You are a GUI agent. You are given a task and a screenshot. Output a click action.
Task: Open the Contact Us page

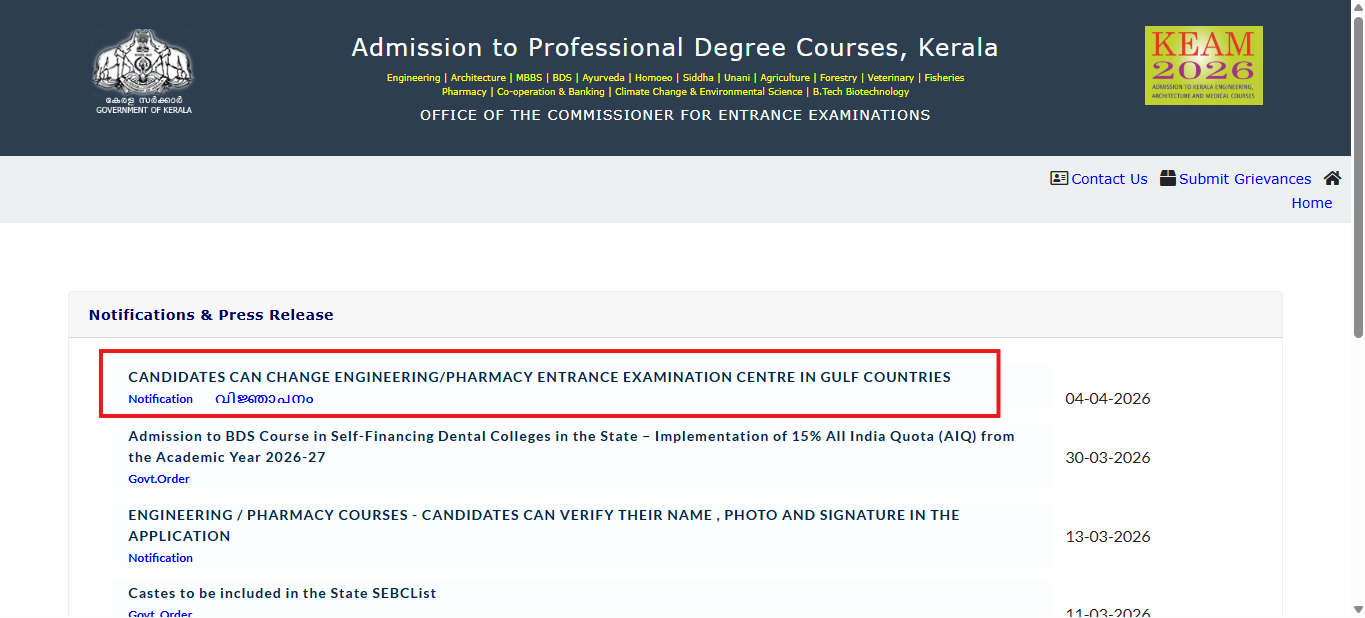click(x=1109, y=179)
